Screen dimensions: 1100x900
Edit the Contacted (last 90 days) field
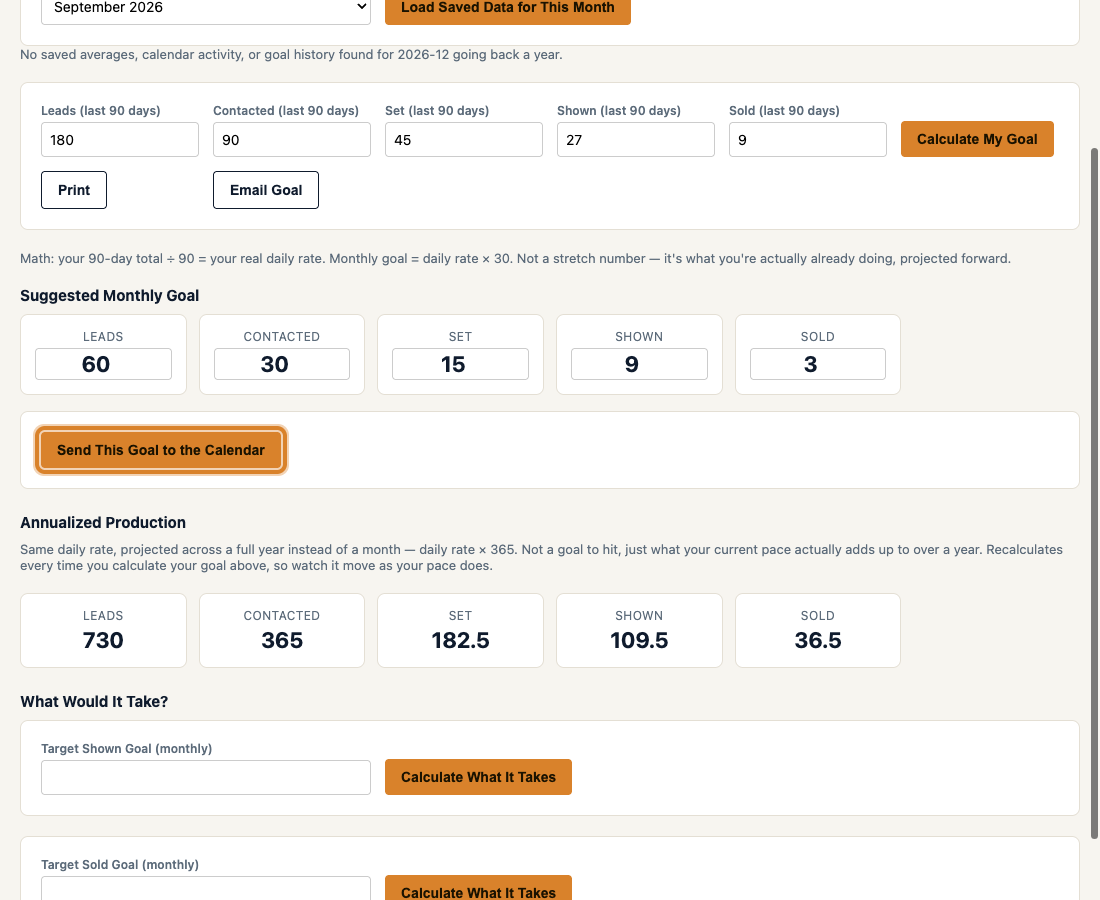tap(292, 140)
